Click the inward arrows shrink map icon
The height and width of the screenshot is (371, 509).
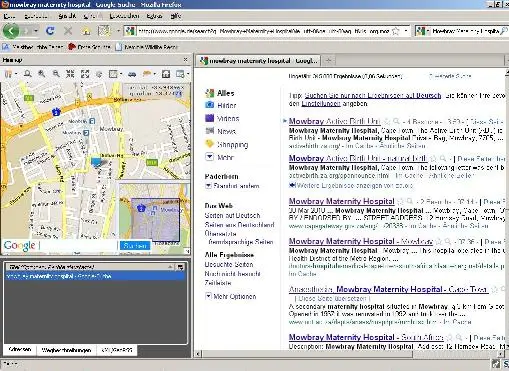coord(70,74)
